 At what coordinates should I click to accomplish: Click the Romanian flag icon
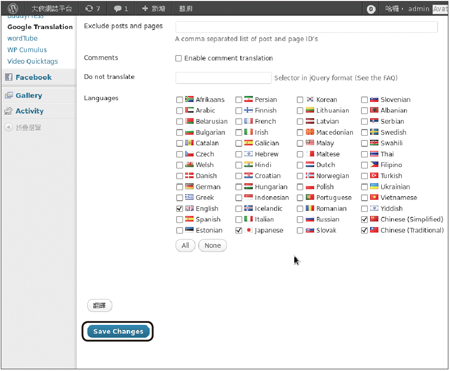coord(310,208)
